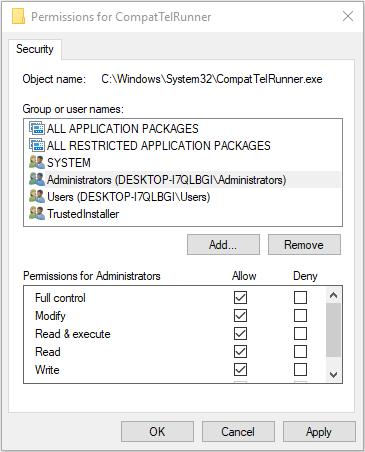This screenshot has width=365, height=452.
Task: Click the Apply button
Action: pyautogui.click(x=319, y=432)
